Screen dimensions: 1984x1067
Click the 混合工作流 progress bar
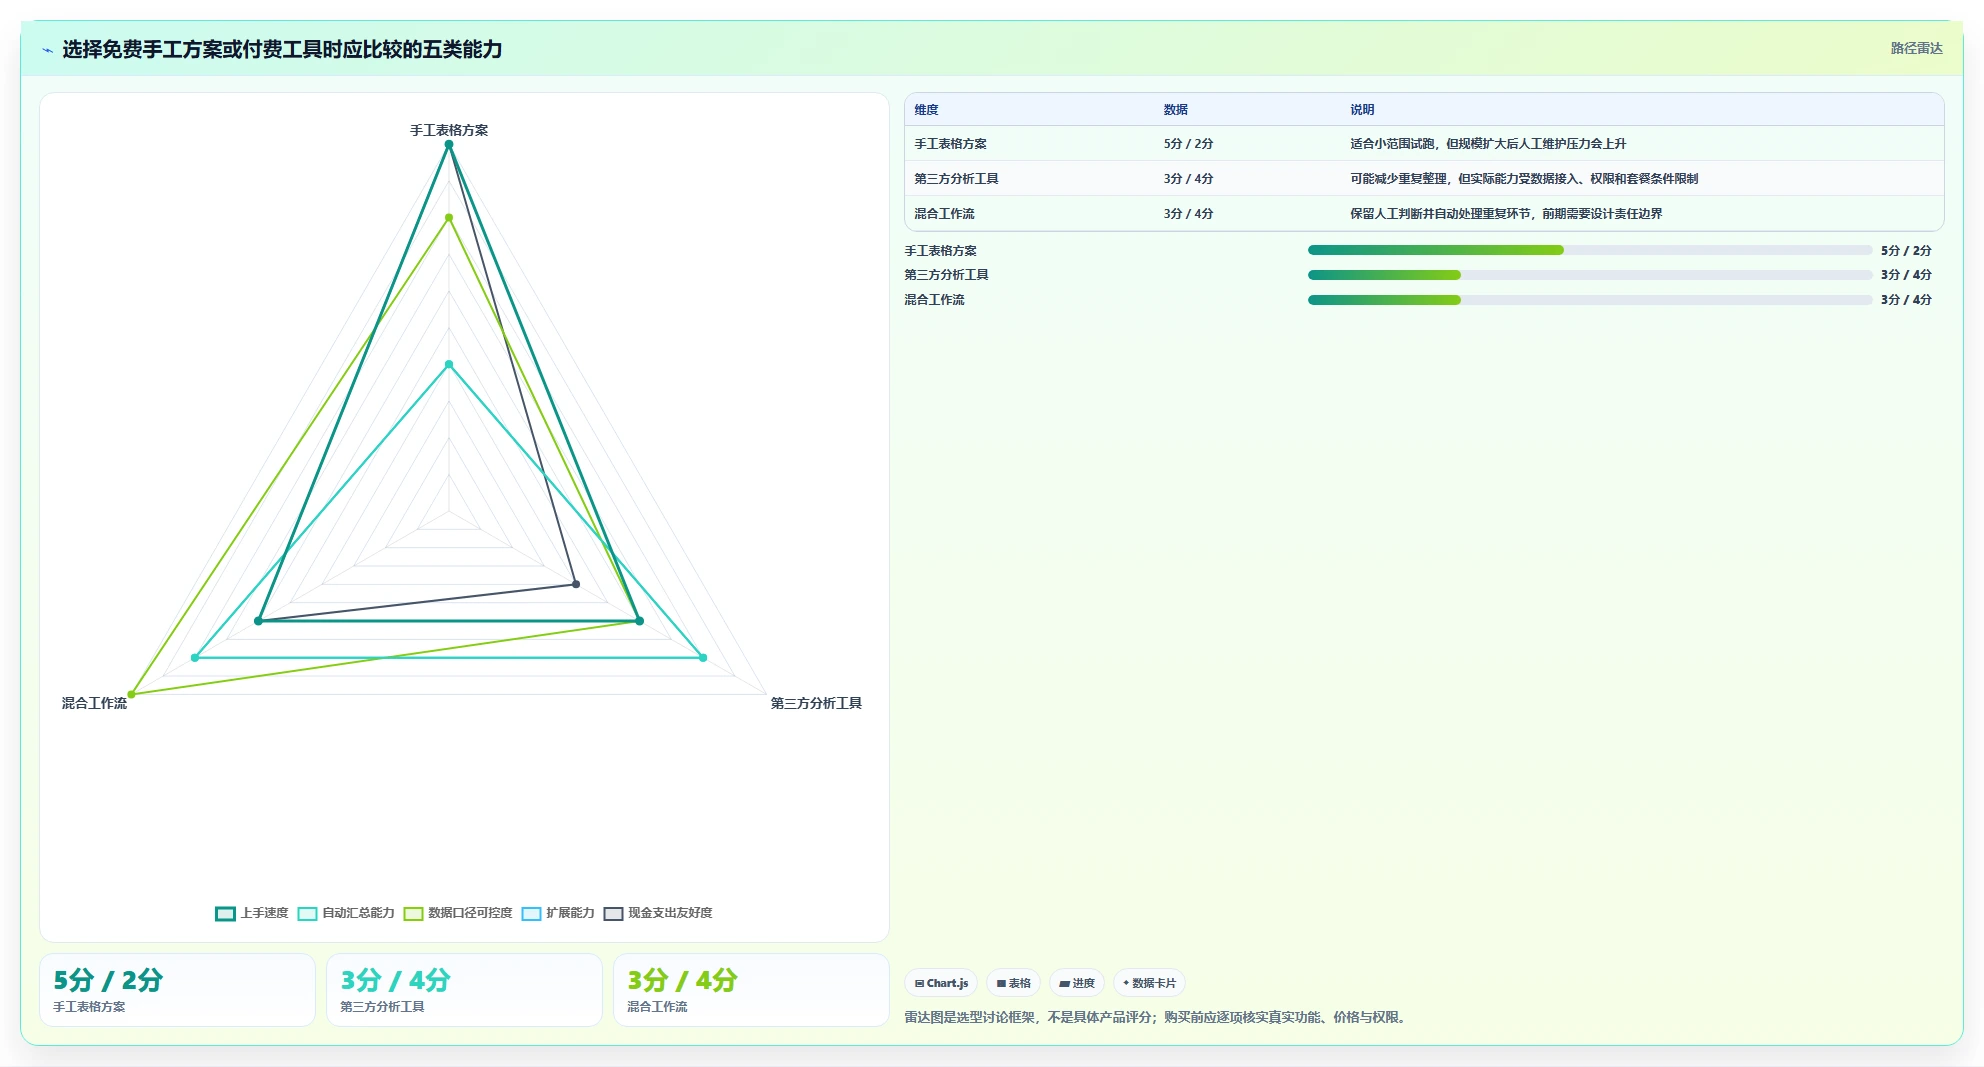(x=1589, y=300)
